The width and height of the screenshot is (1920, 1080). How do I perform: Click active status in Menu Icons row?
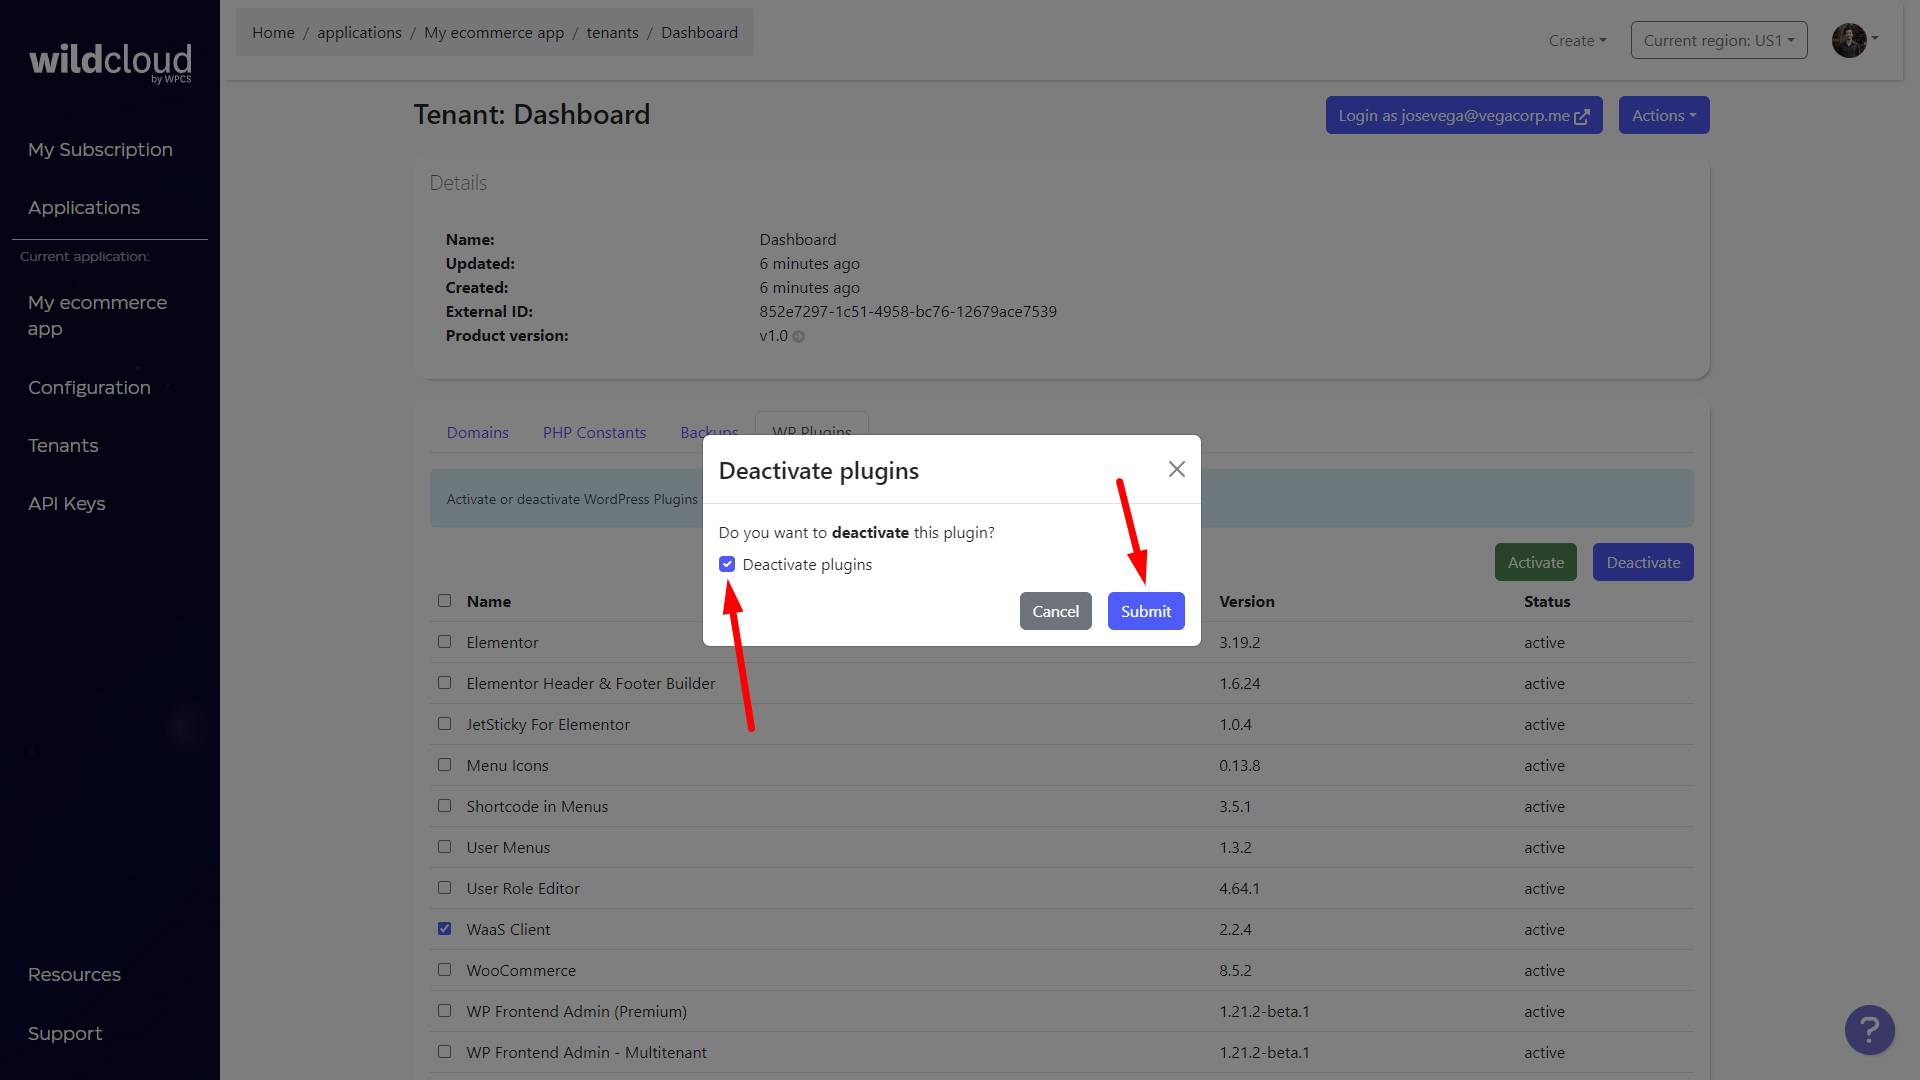pos(1544,765)
